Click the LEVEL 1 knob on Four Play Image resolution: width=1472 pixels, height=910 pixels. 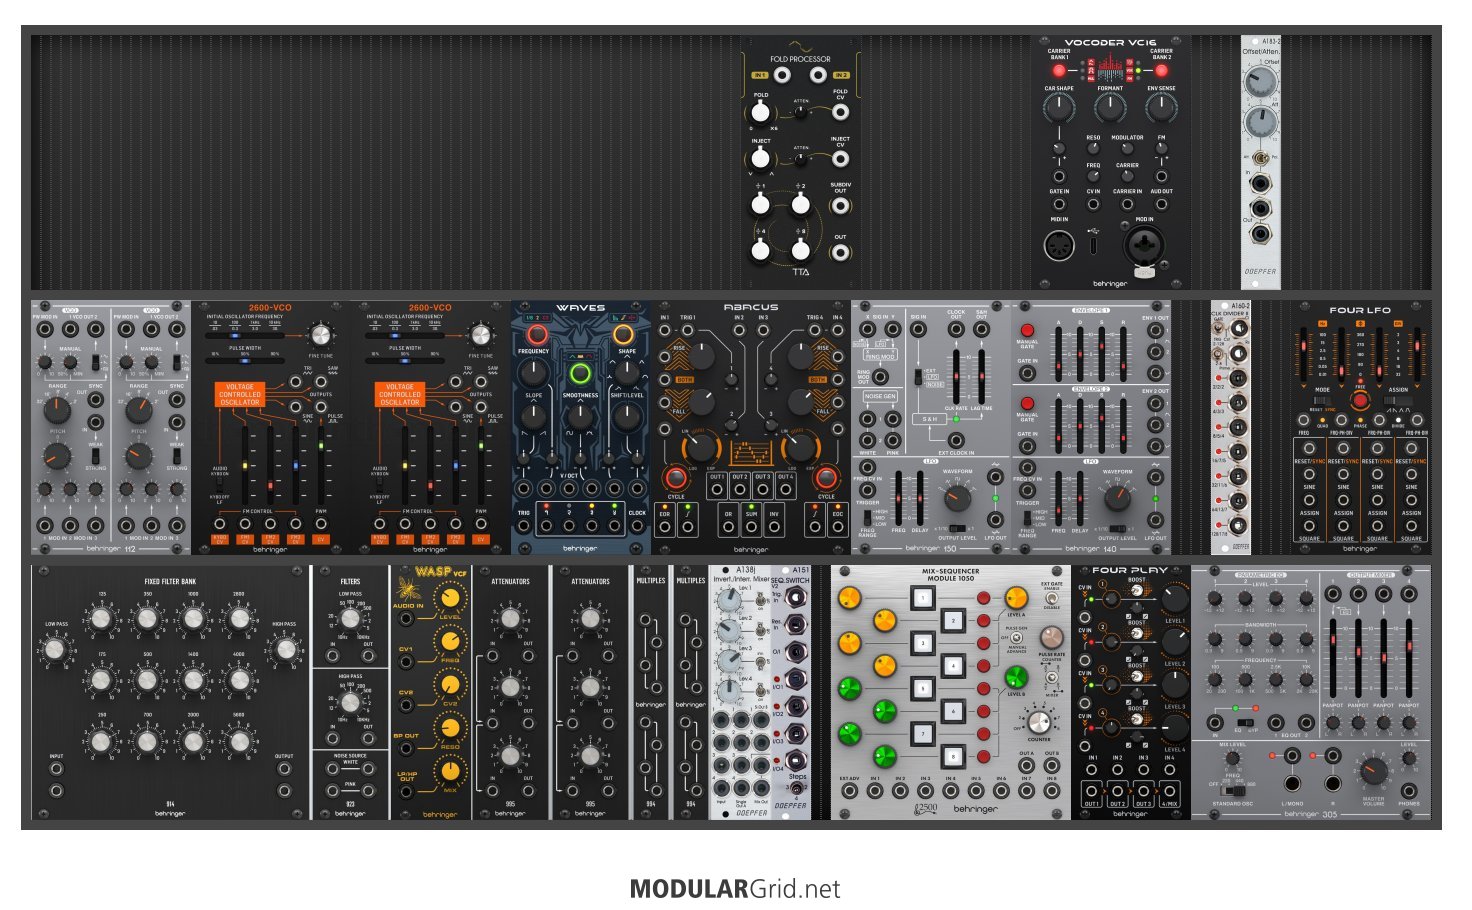(x=1174, y=599)
